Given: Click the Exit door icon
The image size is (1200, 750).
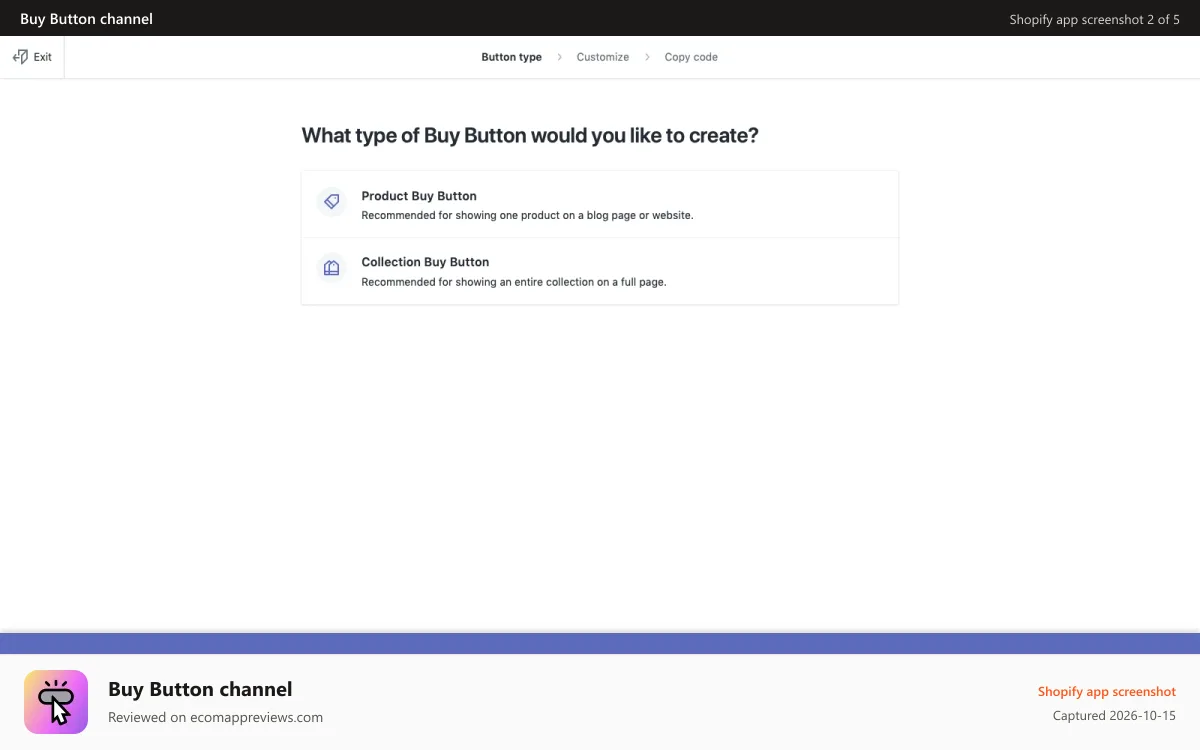Looking at the screenshot, I should point(20,57).
